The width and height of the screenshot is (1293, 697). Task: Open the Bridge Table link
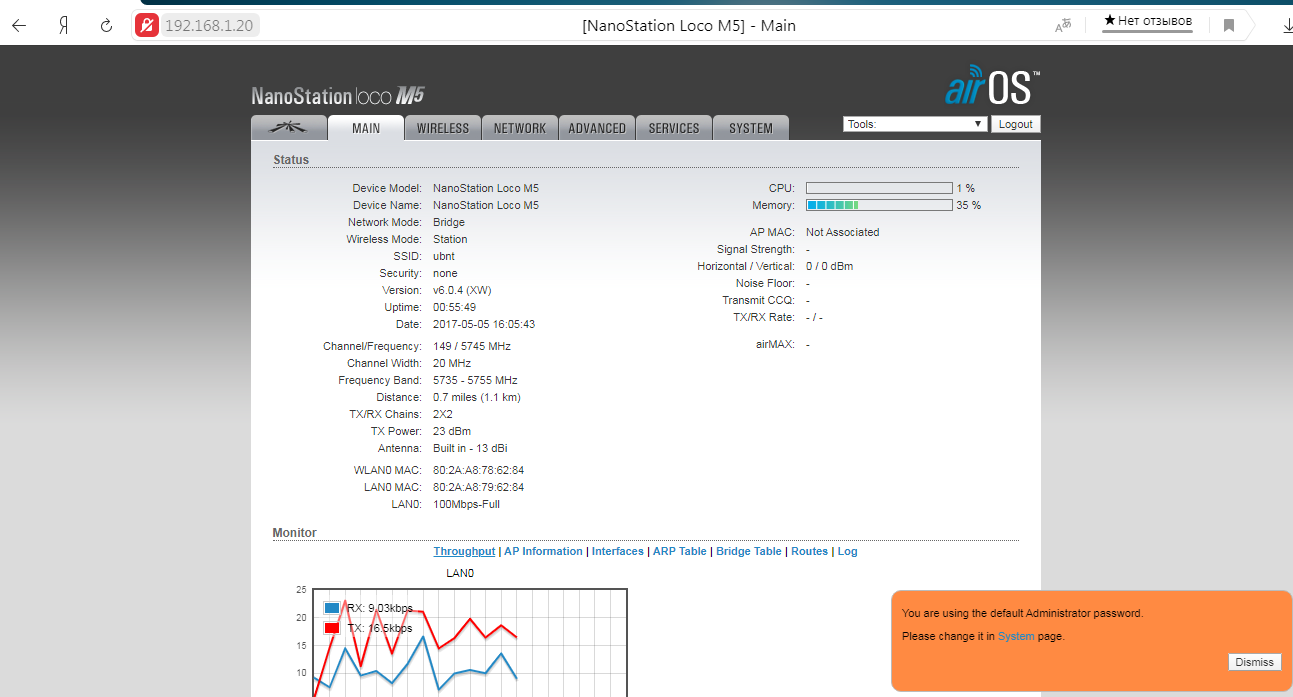pyautogui.click(x=749, y=551)
